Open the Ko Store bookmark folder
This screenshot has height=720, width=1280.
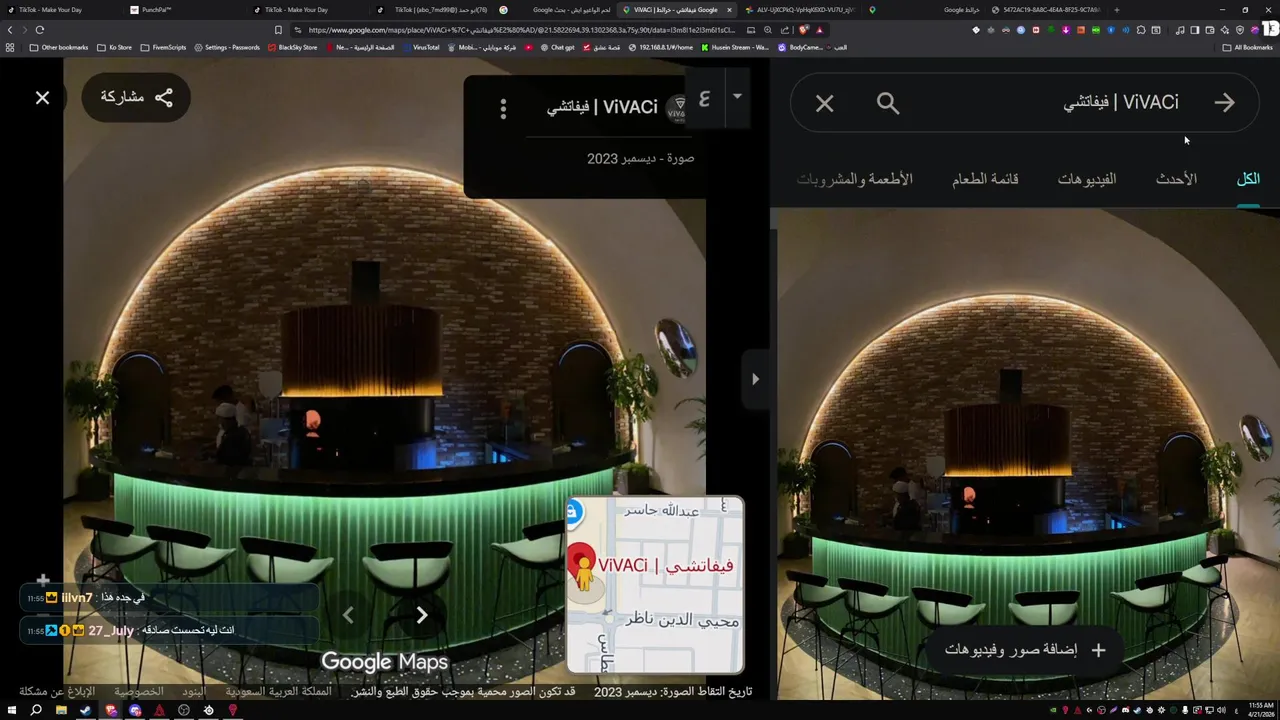115,47
